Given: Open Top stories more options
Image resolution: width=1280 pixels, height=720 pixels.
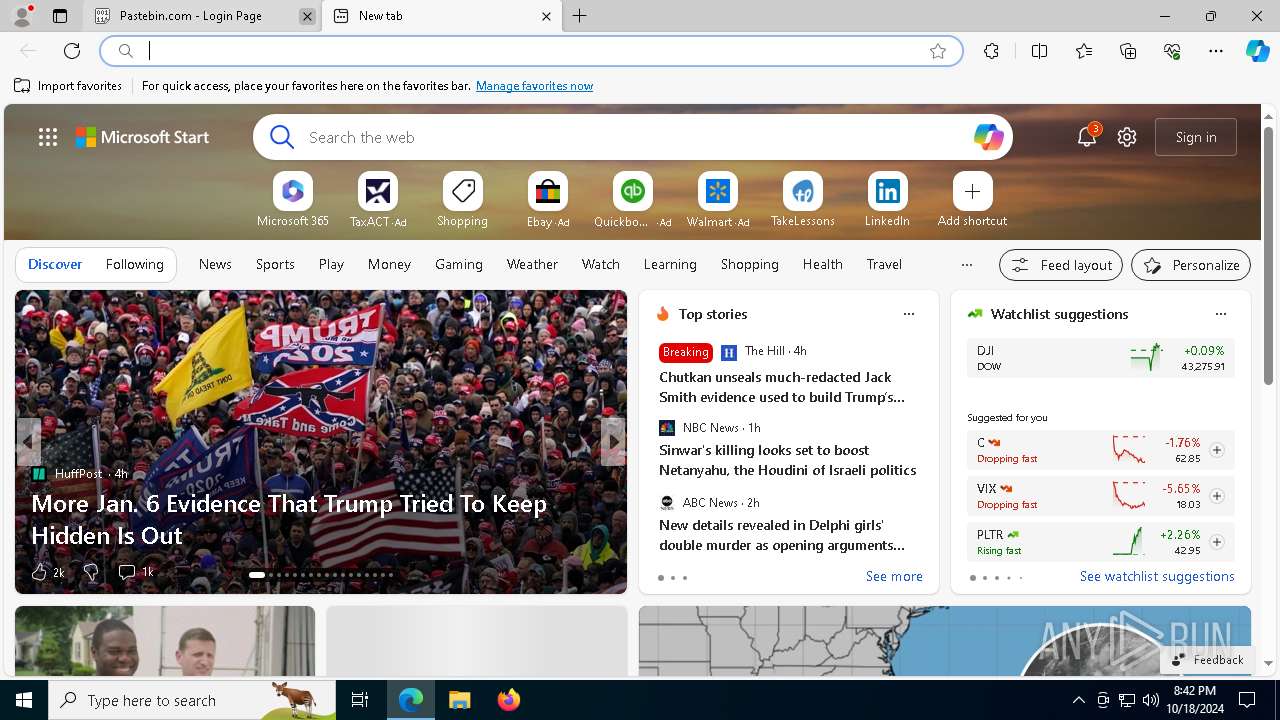Looking at the screenshot, I should (908, 314).
